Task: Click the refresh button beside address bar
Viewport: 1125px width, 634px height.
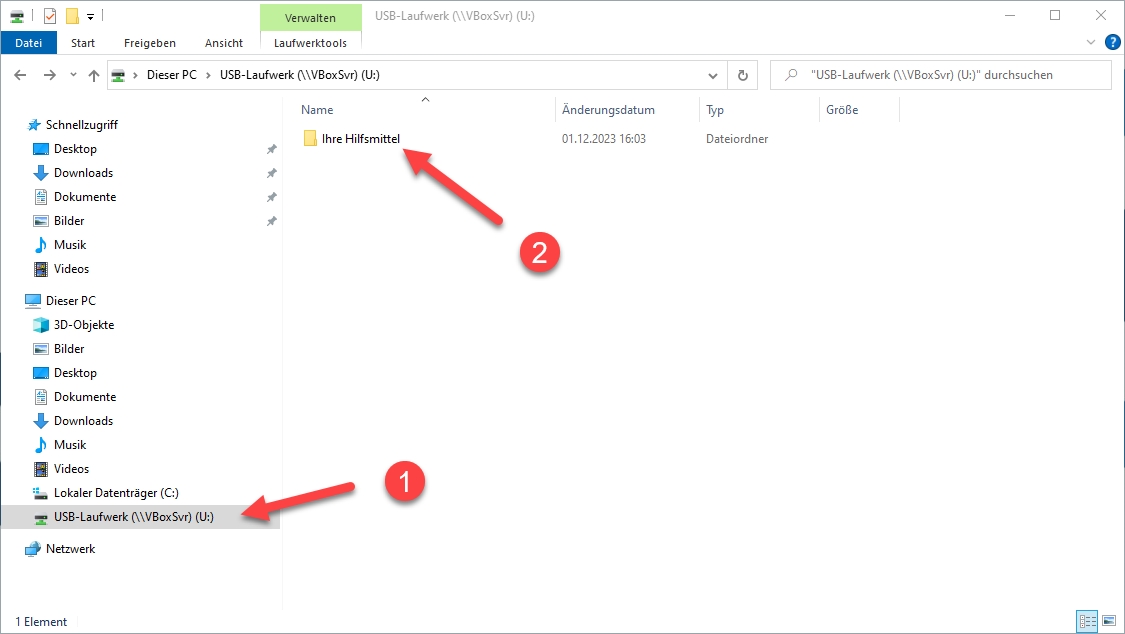Action: (x=742, y=75)
